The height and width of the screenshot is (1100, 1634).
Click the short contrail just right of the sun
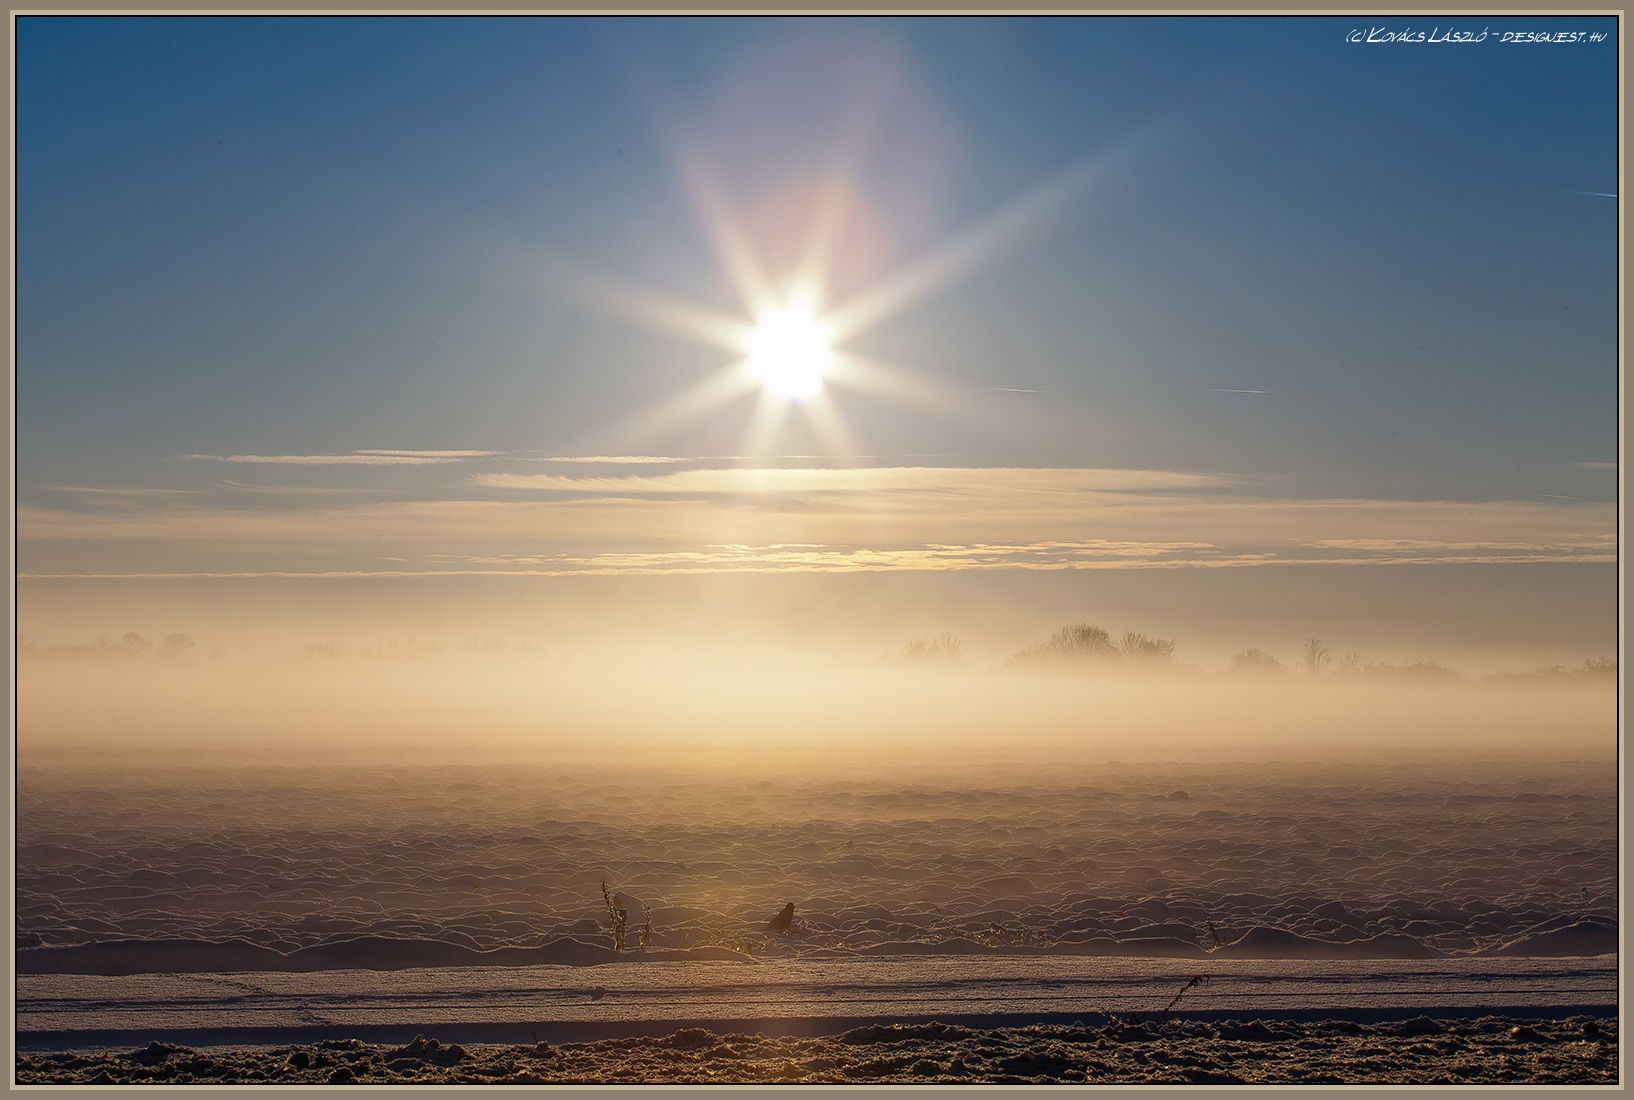pyautogui.click(x=1020, y=390)
